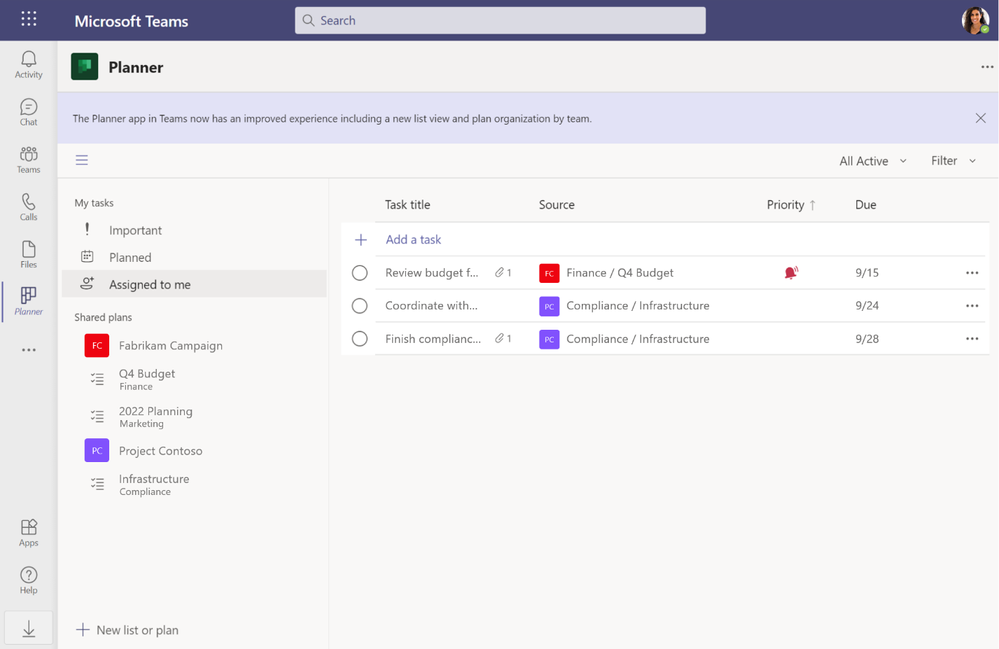999x649 pixels.
Task: Mark Finish compliance task complete
Action: (359, 339)
